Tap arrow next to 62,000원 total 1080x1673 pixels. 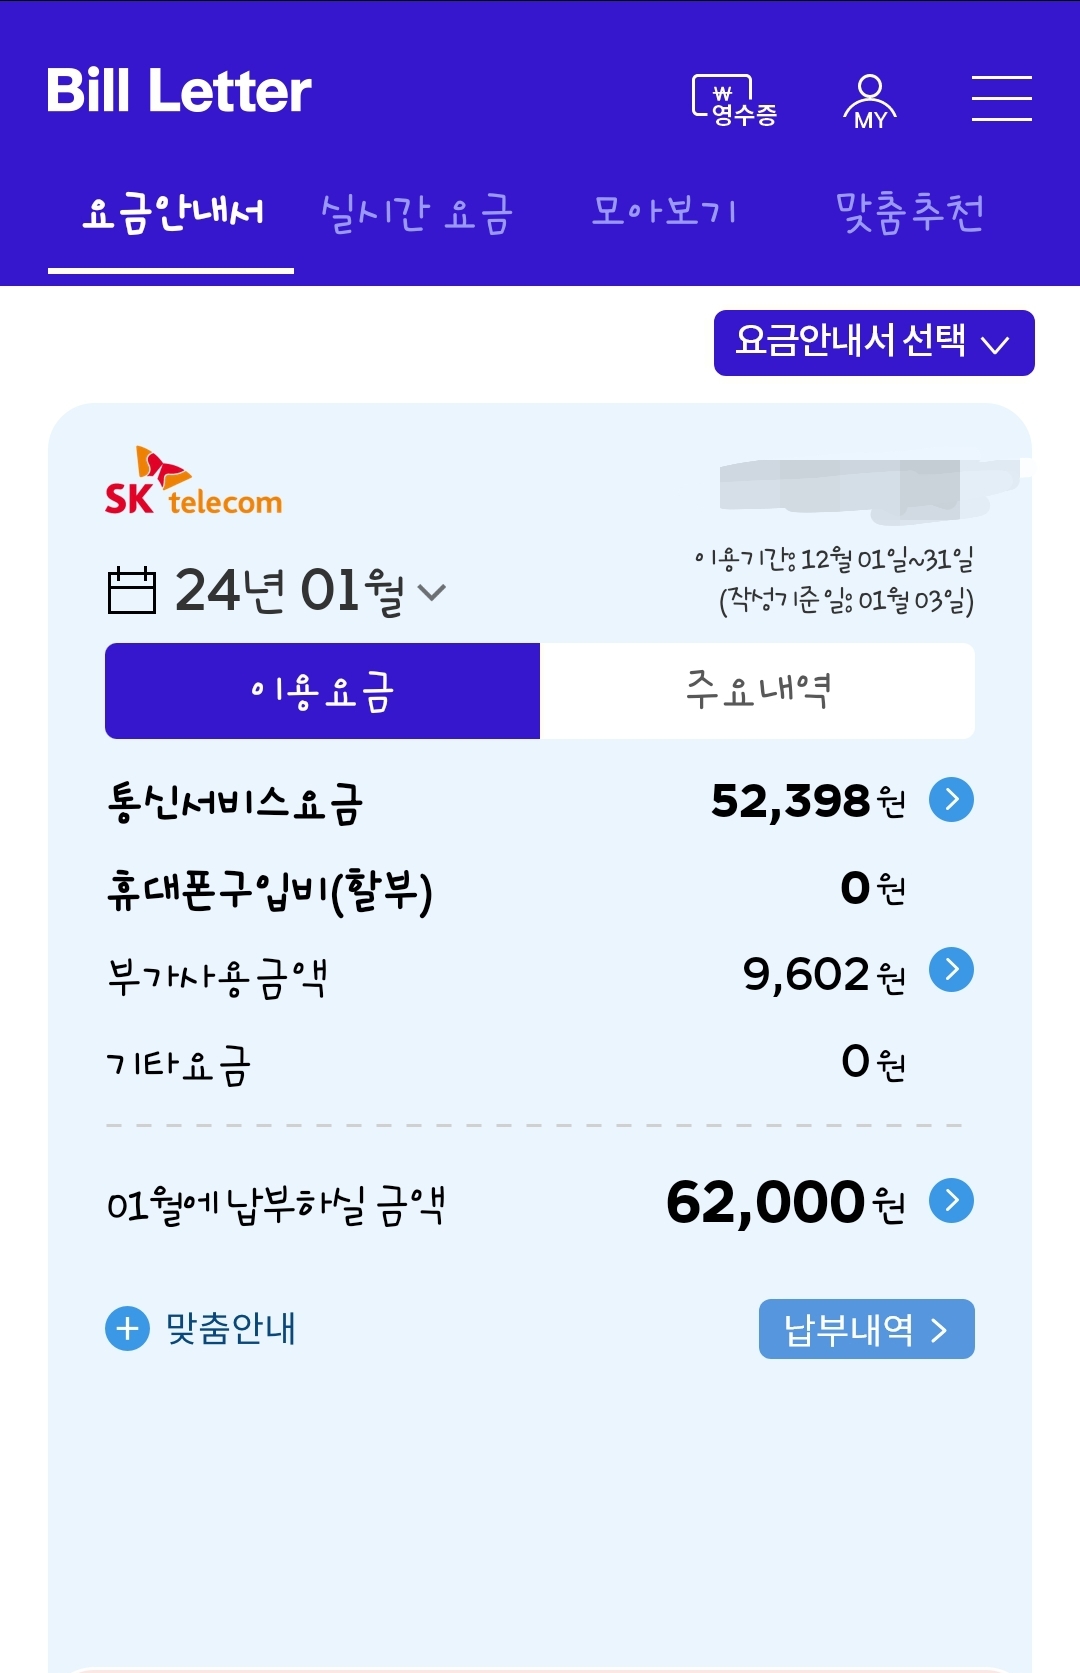pos(951,1200)
